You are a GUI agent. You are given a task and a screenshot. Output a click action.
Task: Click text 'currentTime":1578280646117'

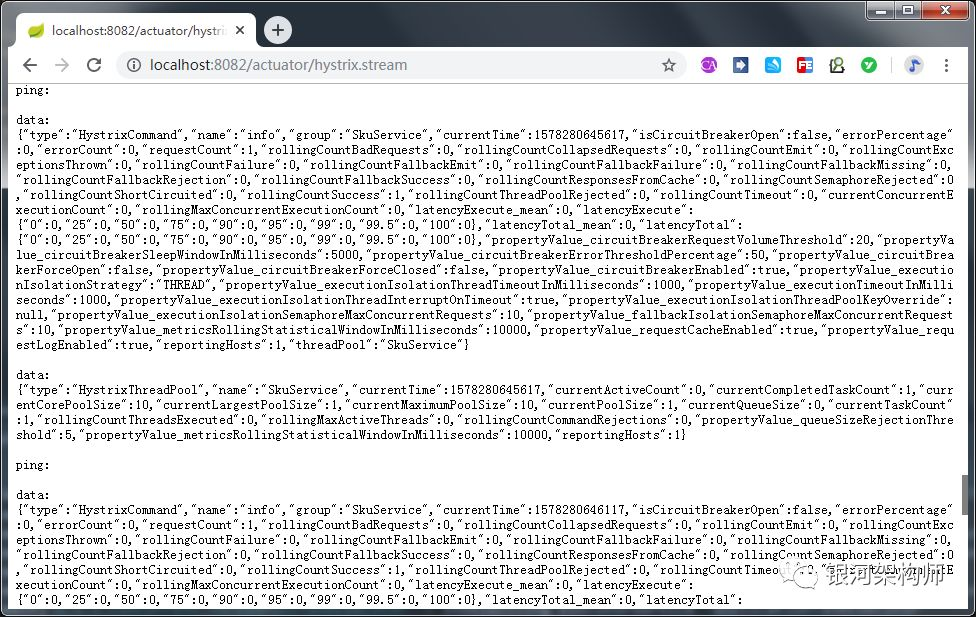533,510
